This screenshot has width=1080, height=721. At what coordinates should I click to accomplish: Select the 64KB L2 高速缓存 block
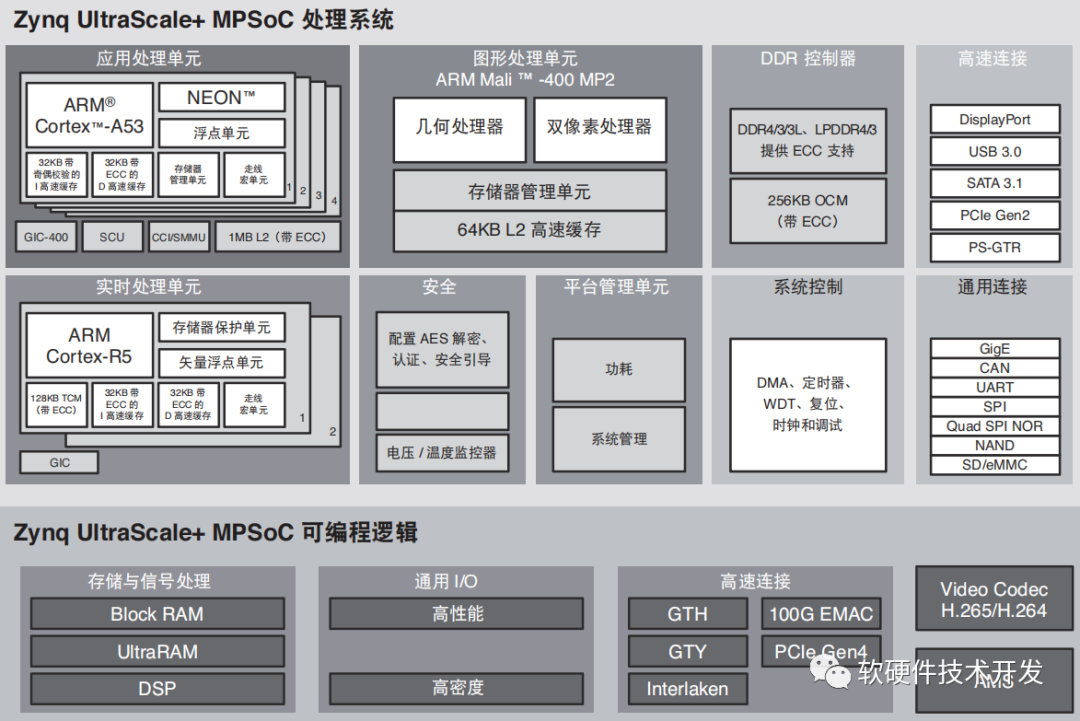tap(530, 231)
